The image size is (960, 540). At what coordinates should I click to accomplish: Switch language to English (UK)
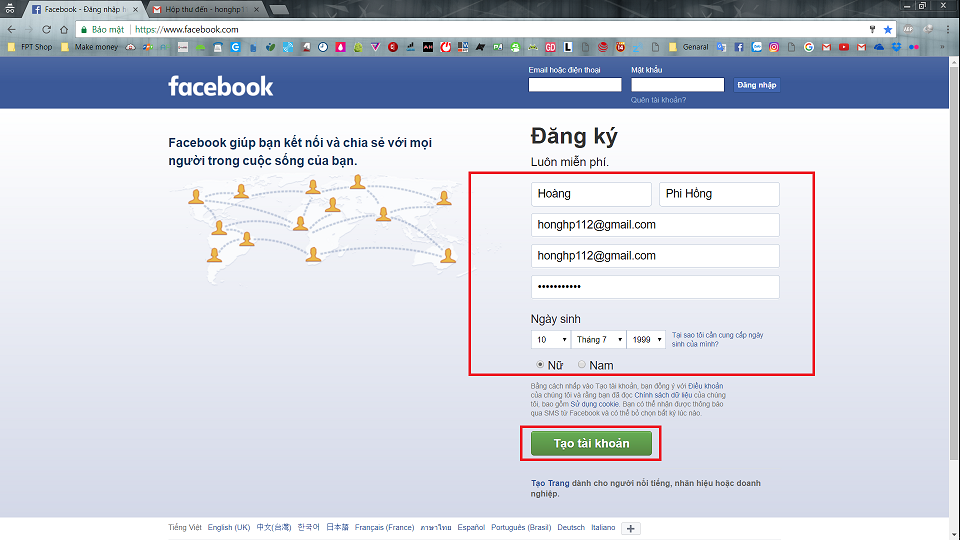(229, 527)
